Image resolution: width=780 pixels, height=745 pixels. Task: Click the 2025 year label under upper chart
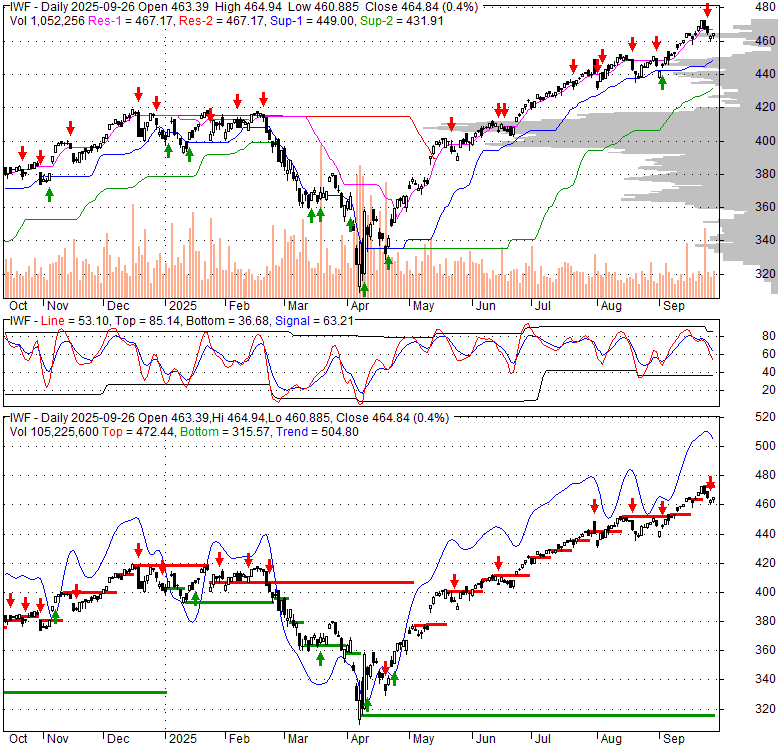coord(183,306)
